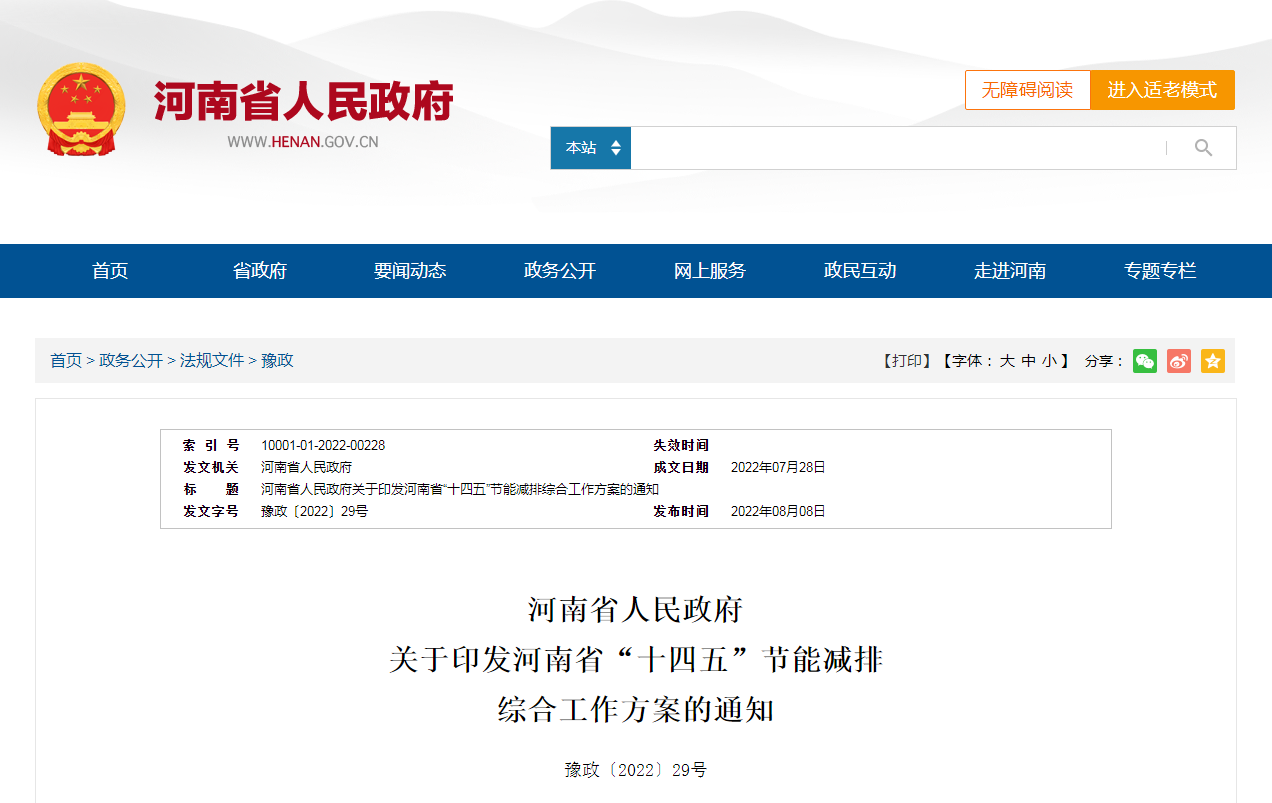1272x803 pixels.
Task: Click the yellow star share icon
Action: click(1212, 361)
